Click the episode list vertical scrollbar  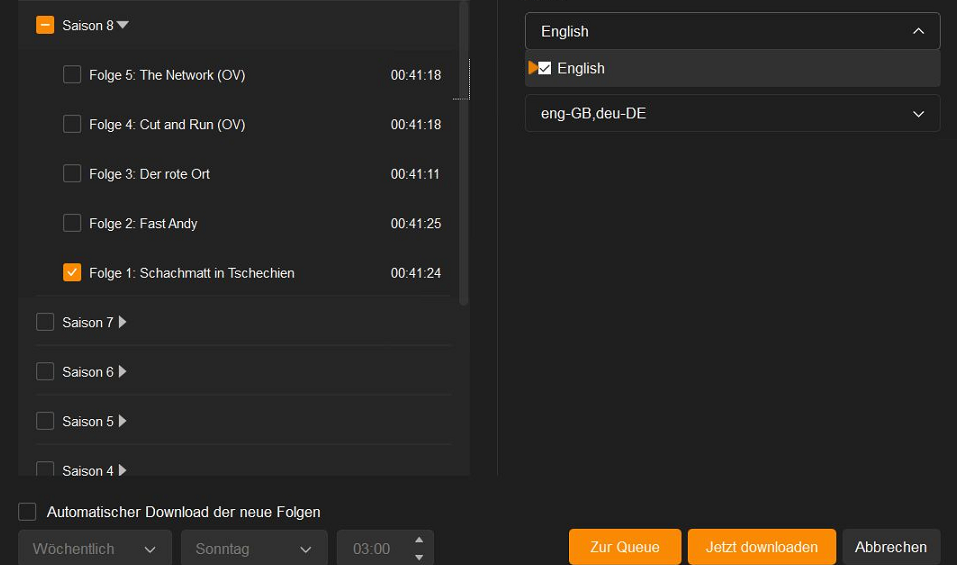tap(464, 153)
